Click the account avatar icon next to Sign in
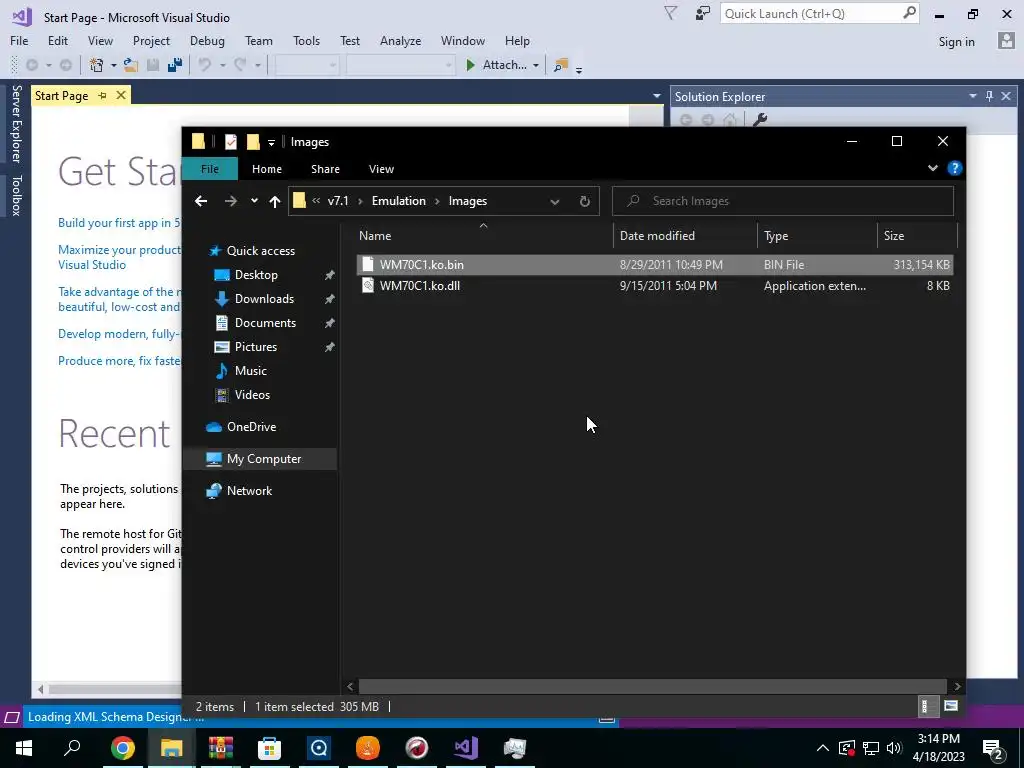The height and width of the screenshot is (768, 1024). [x=1006, y=40]
